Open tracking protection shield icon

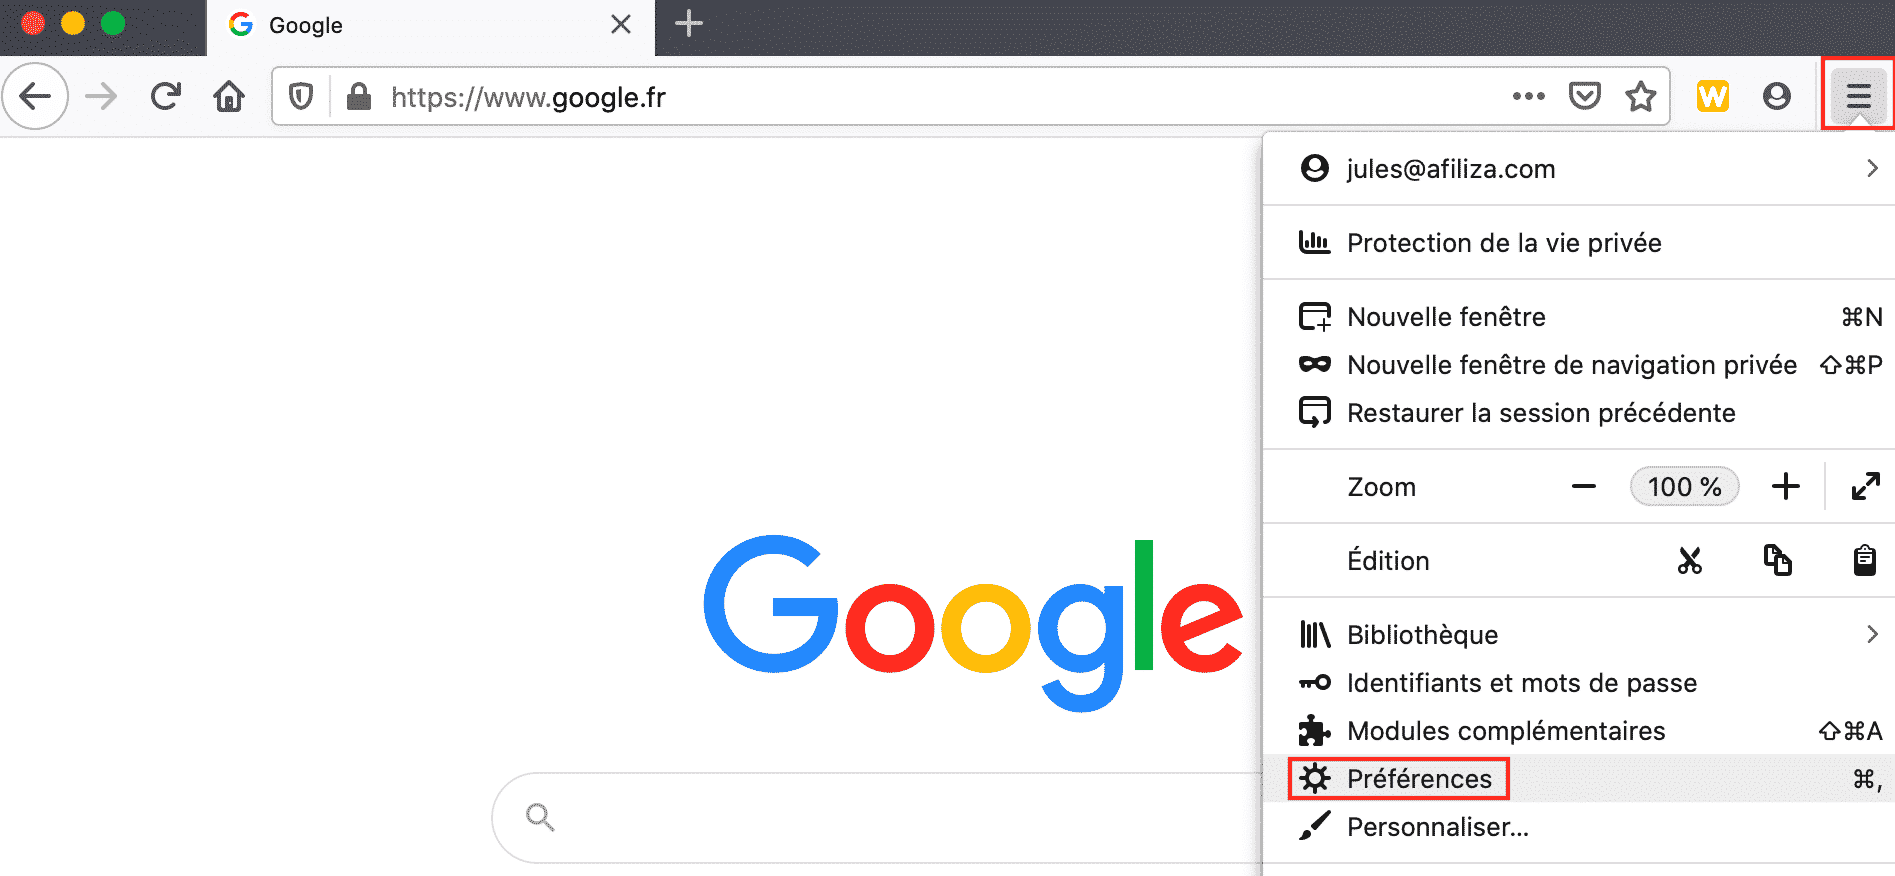click(x=301, y=97)
